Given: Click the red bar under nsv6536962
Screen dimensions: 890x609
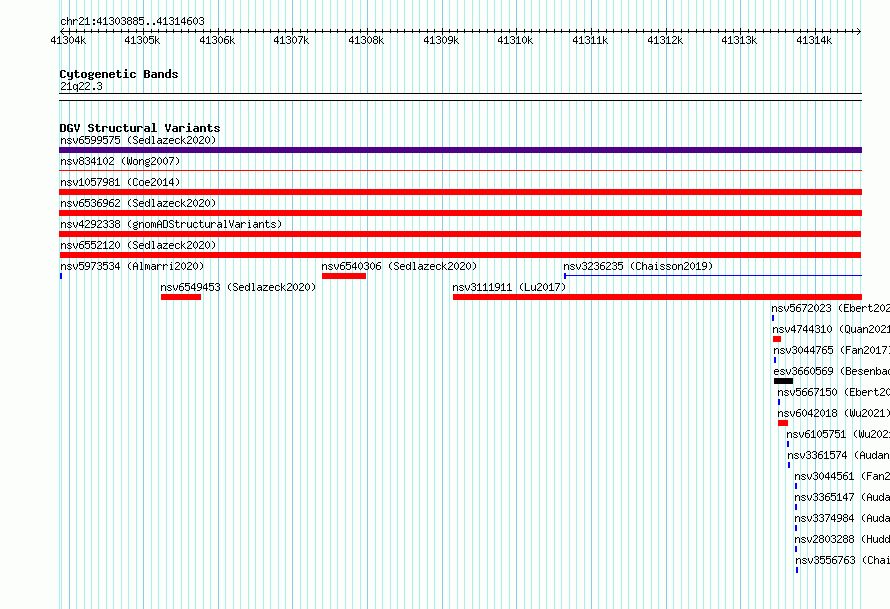Looking at the screenshot, I should (x=460, y=213).
